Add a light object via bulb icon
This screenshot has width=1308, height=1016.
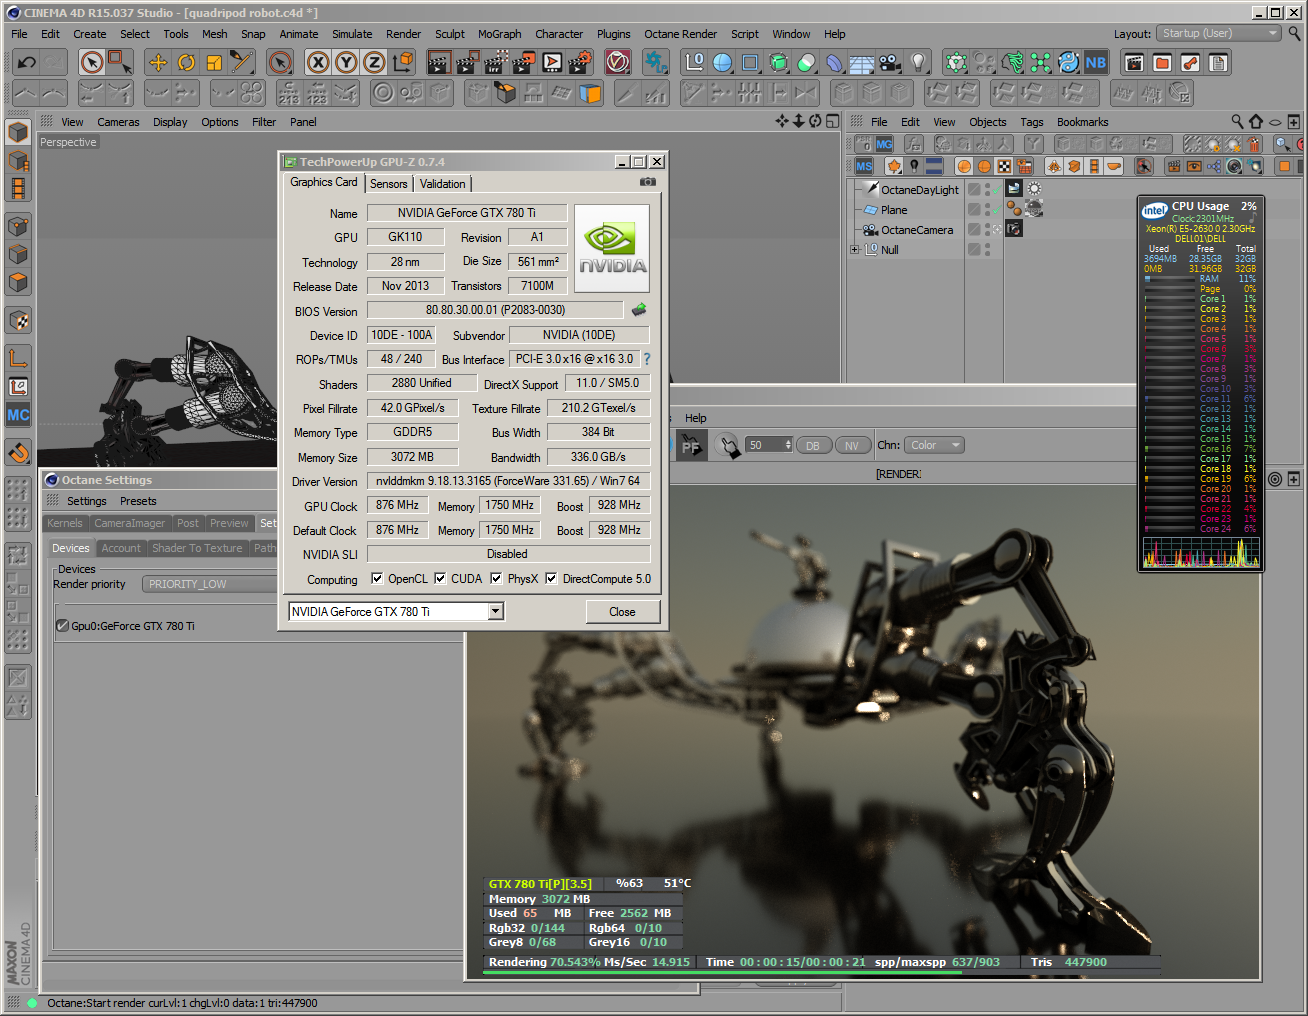(918, 63)
